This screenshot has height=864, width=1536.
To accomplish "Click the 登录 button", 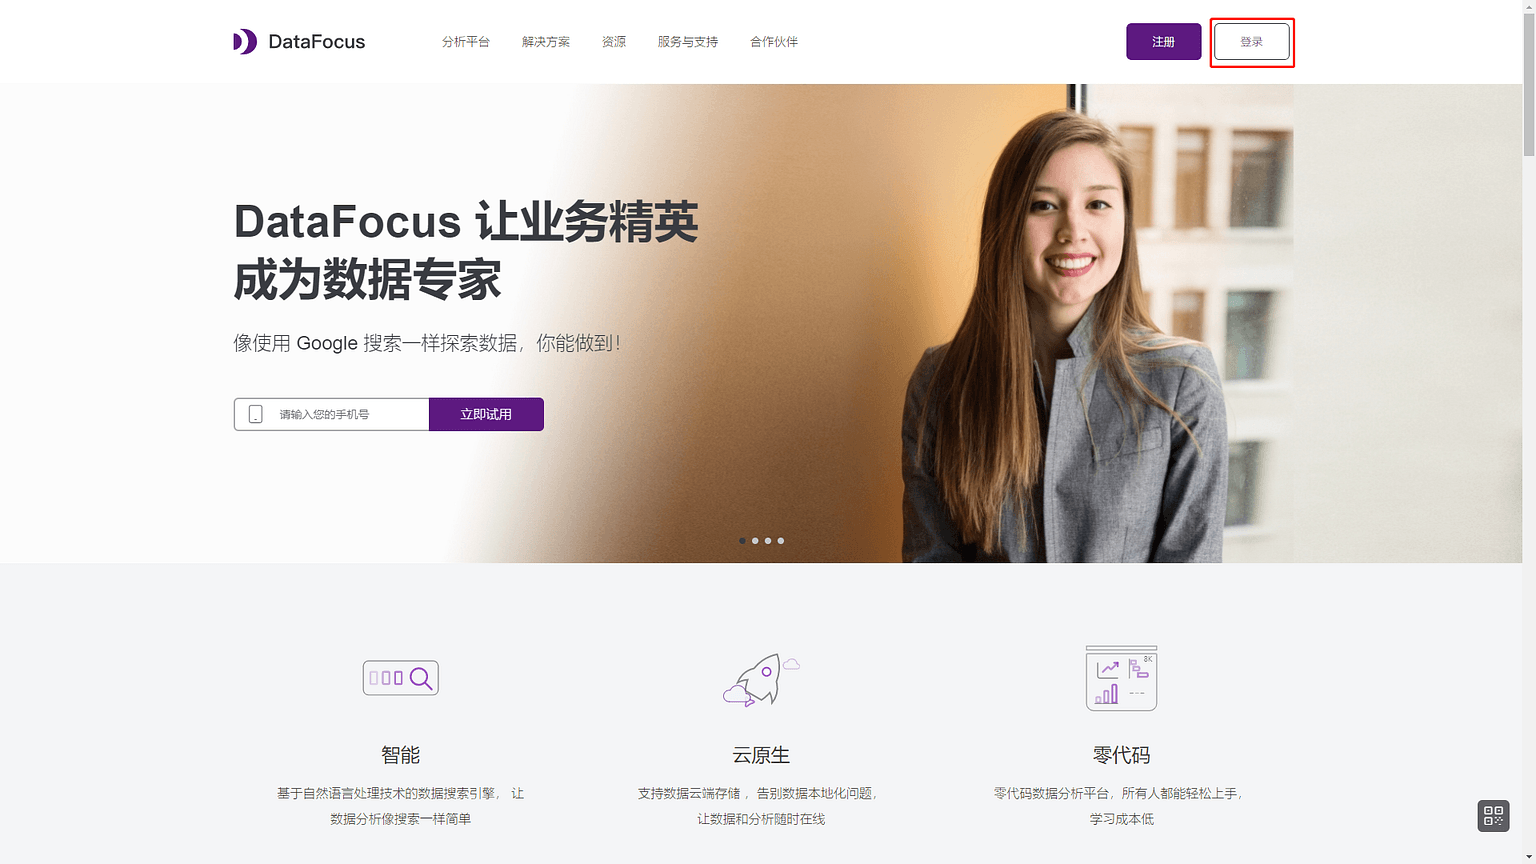I will tap(1252, 42).
